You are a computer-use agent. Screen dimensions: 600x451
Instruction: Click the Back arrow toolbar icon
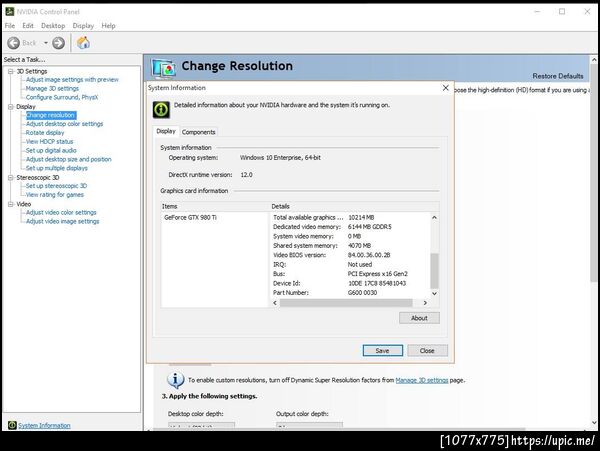click(x=14, y=43)
